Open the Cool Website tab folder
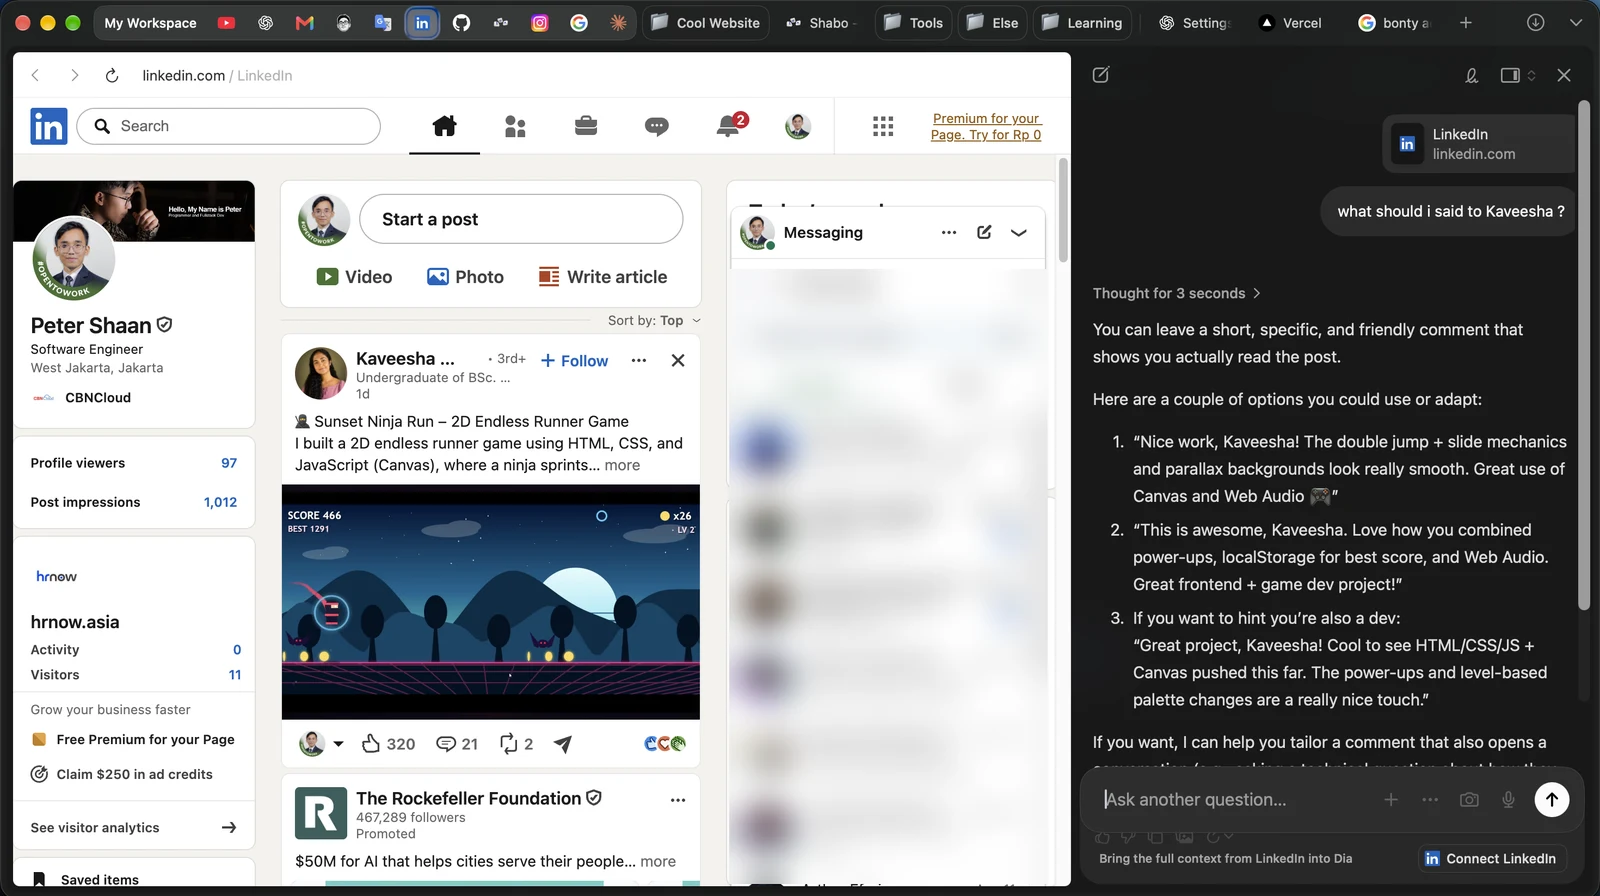Screen dimensions: 1600x896 (706, 23)
